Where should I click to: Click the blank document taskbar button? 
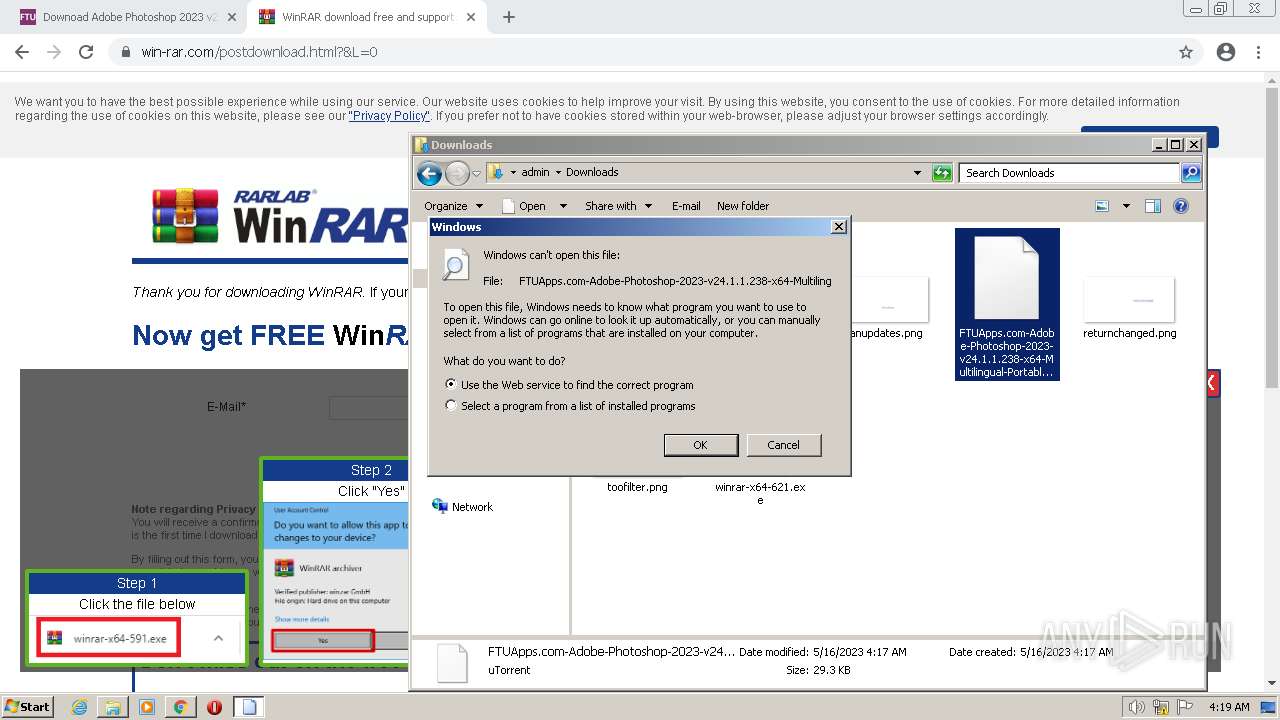click(x=249, y=707)
